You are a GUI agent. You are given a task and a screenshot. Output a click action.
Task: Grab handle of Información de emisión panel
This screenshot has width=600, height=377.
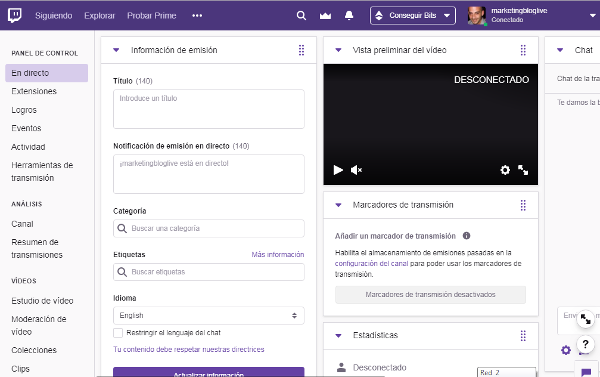pyautogui.click(x=302, y=50)
